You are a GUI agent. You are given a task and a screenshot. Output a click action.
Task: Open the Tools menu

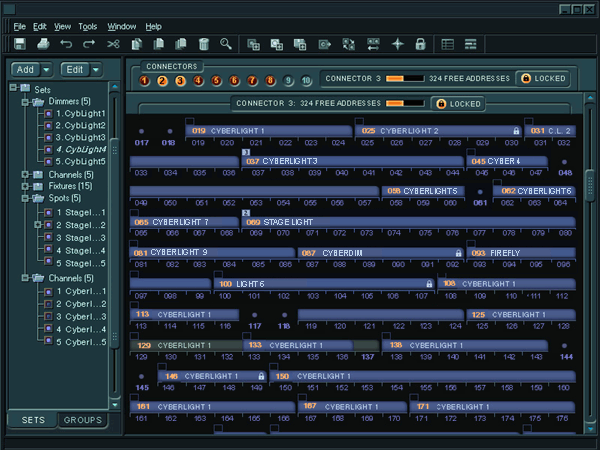tap(88, 25)
